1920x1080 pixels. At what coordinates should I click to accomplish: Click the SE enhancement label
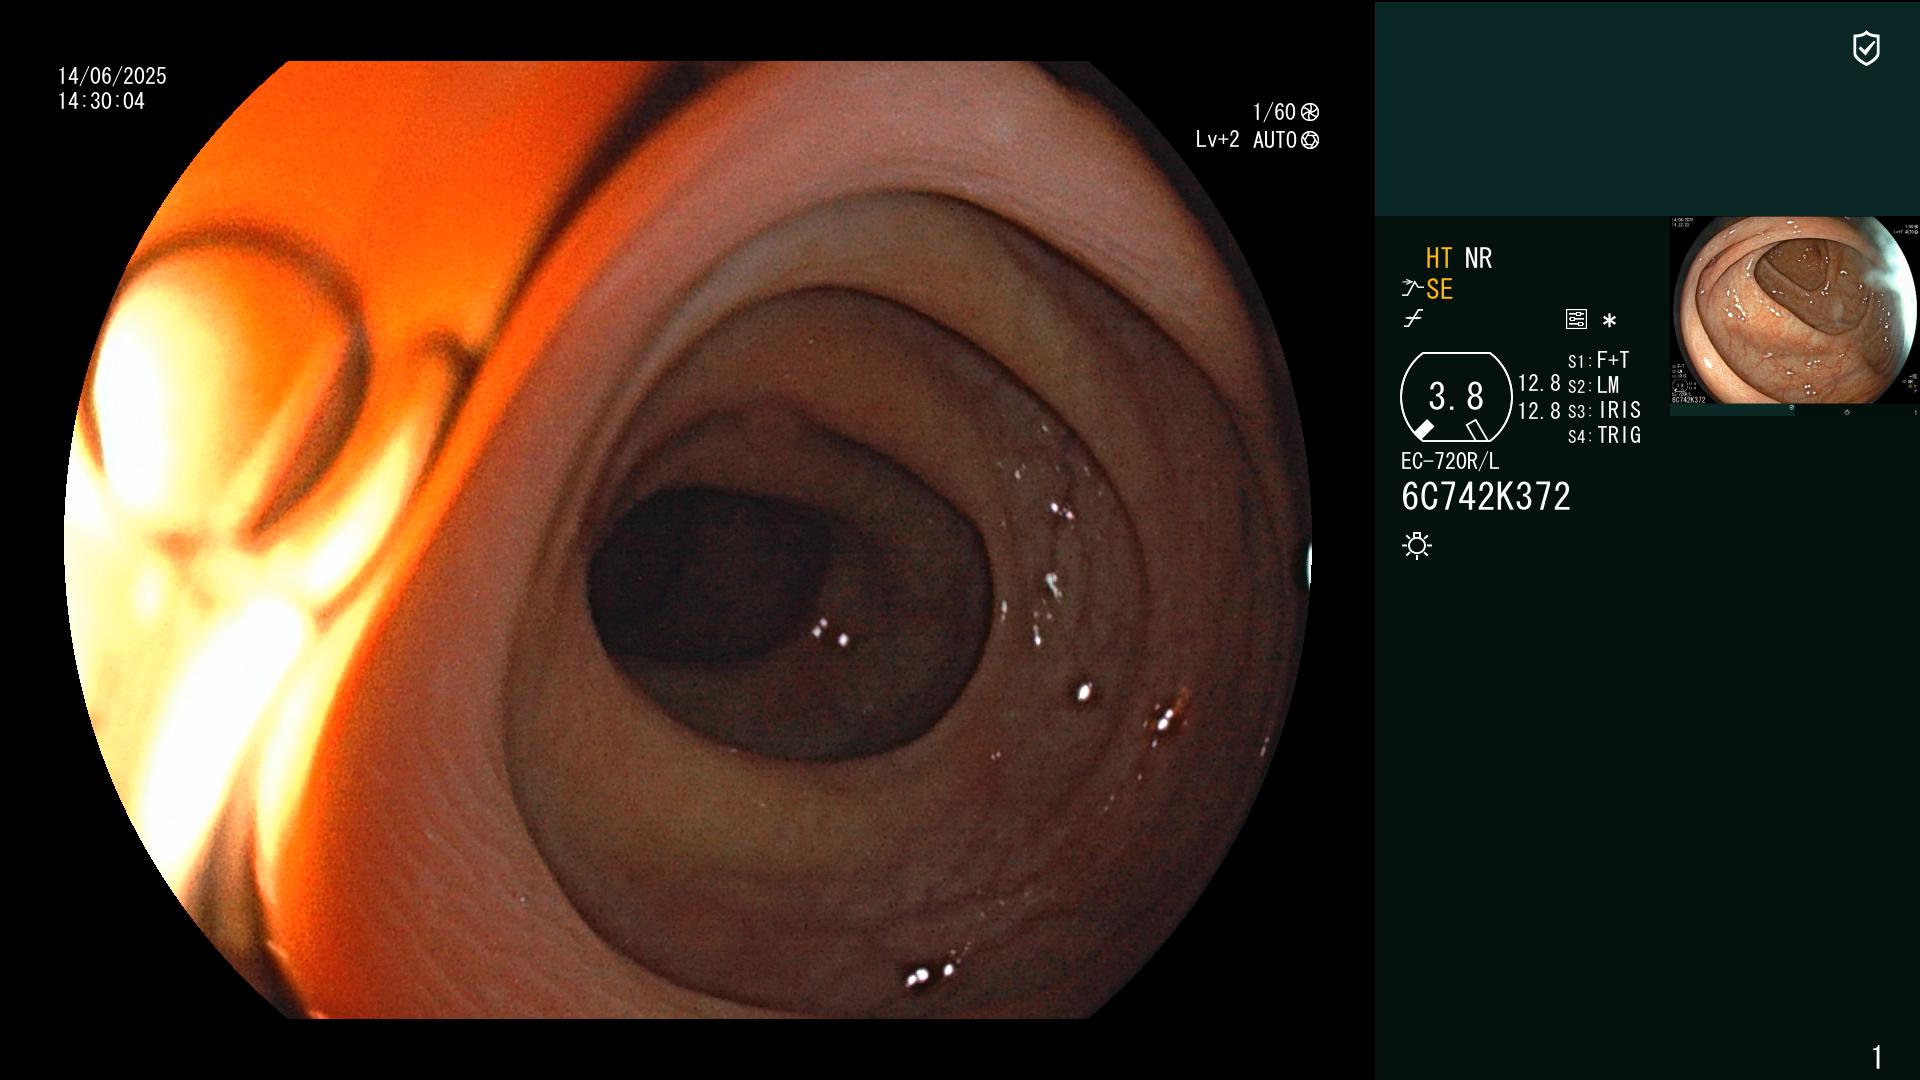pos(1439,289)
